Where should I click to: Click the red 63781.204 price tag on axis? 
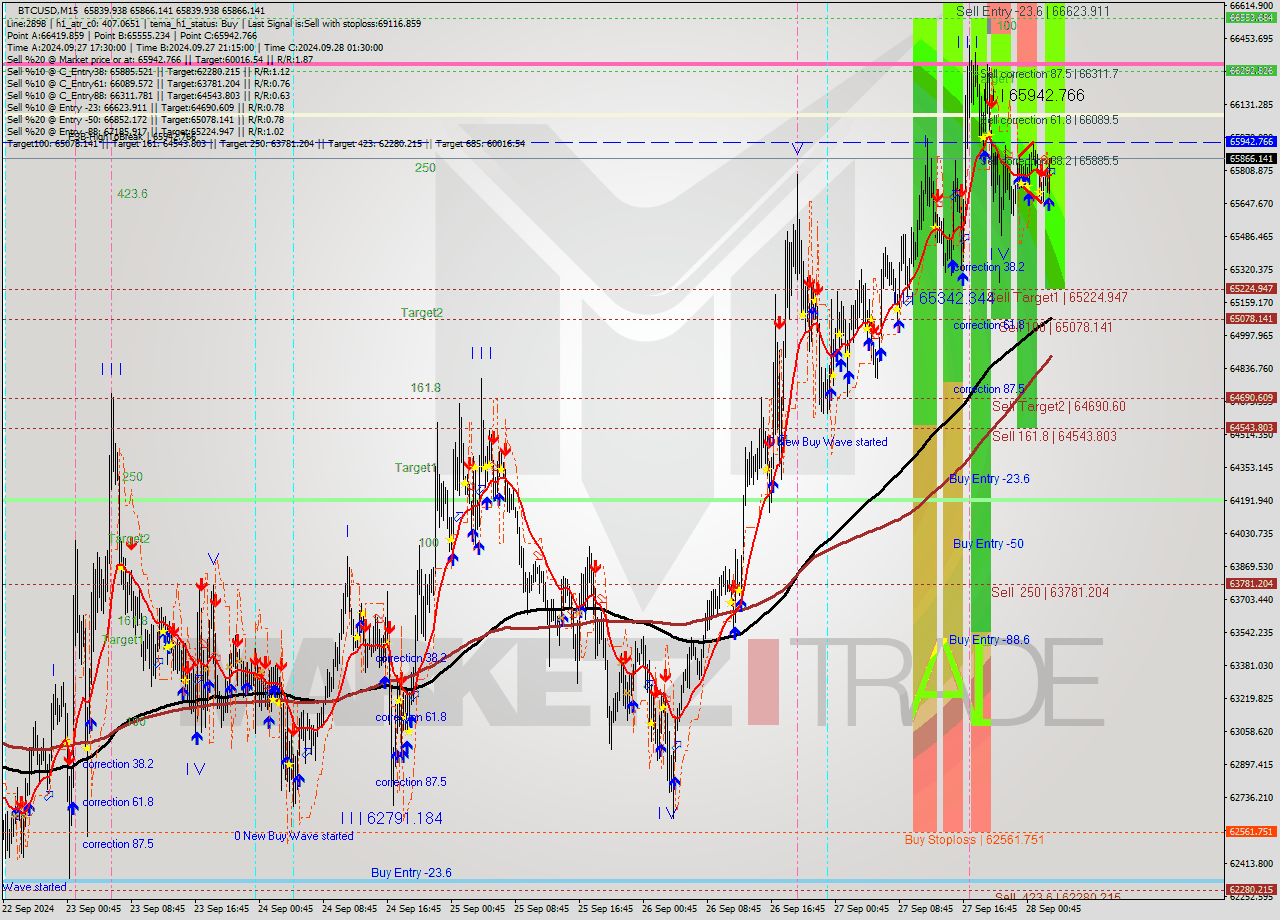click(1252, 583)
